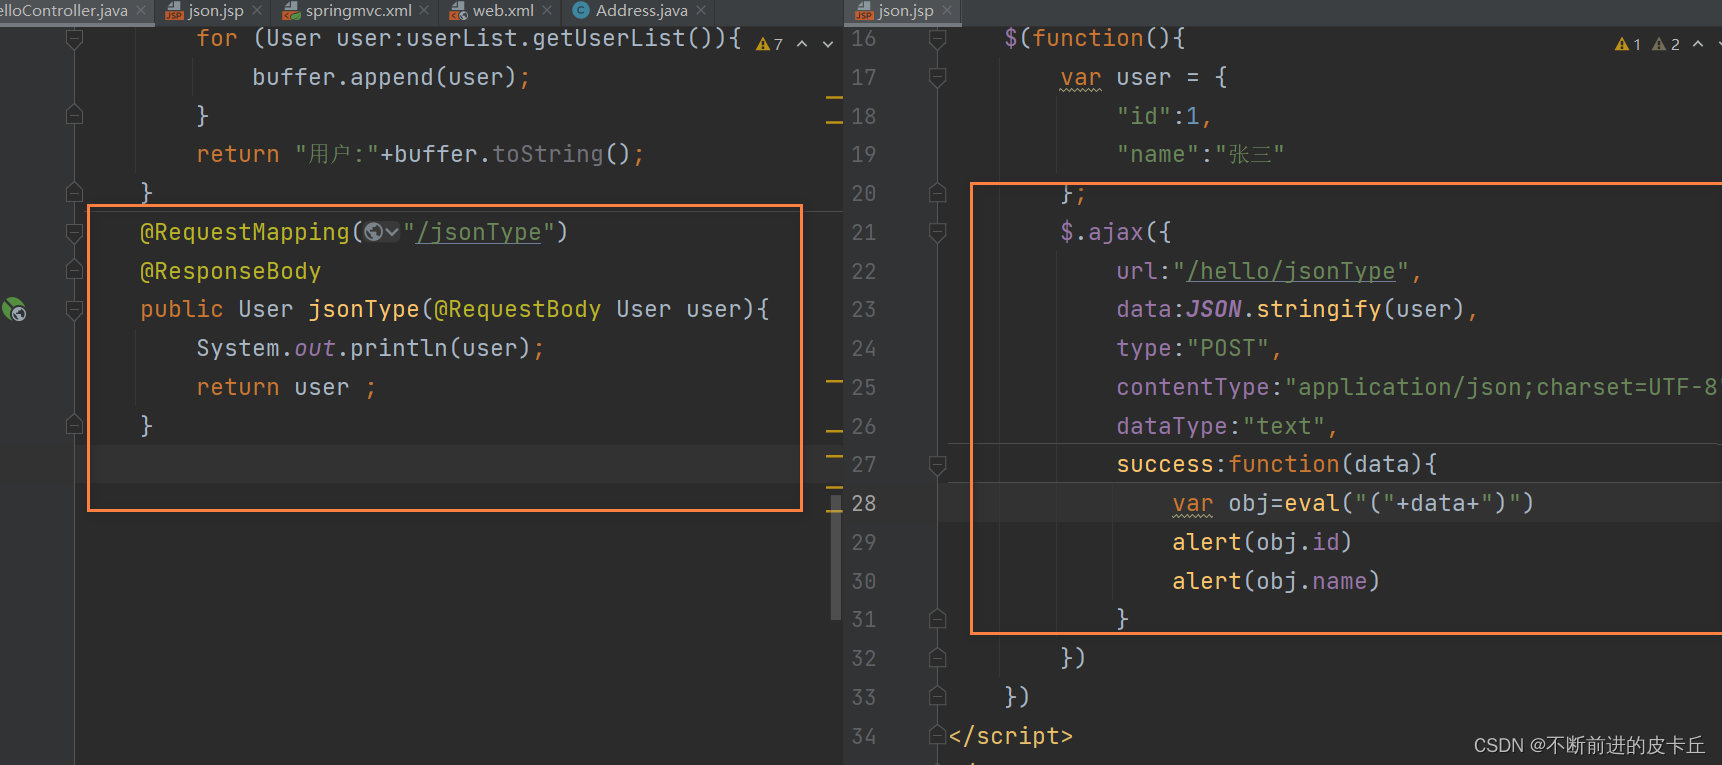The height and width of the screenshot is (765, 1722).
Task: Click the 1 warning indicator in right editor
Action: 1628,44
